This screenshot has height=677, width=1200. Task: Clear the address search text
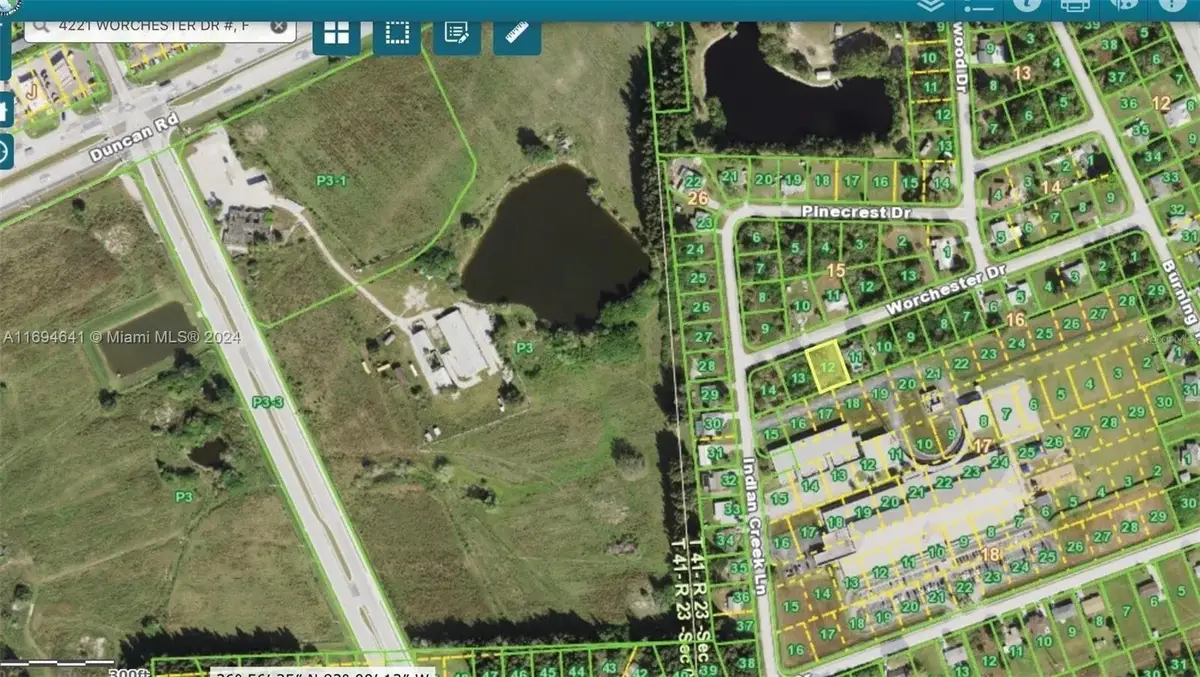point(278,27)
